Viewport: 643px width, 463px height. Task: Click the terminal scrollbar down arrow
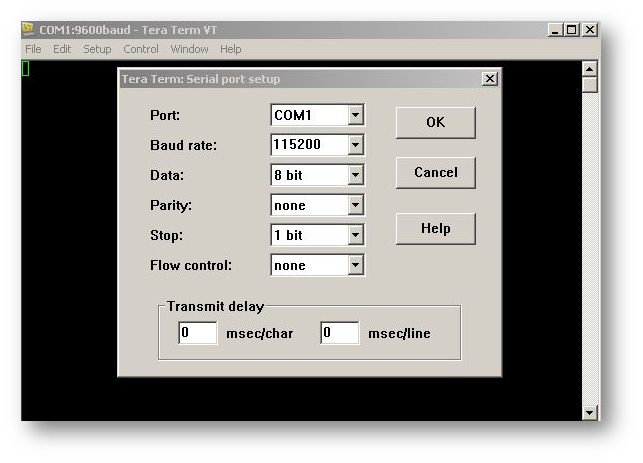589,412
